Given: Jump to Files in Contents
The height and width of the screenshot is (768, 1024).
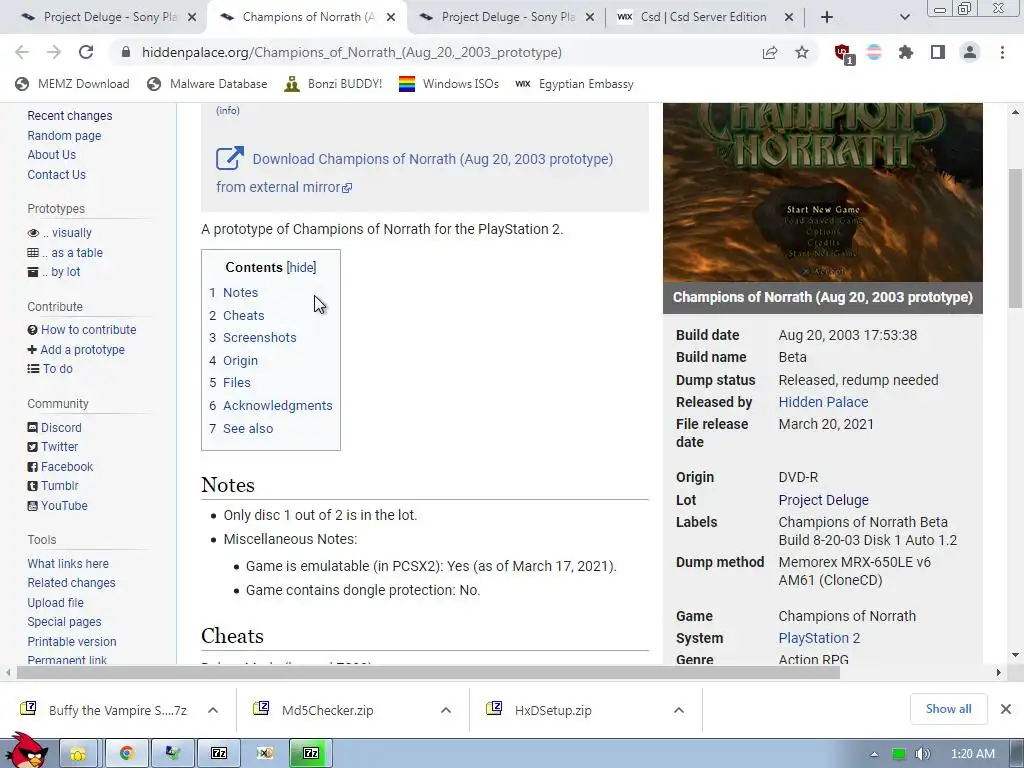Looking at the screenshot, I should pyautogui.click(x=236, y=383).
